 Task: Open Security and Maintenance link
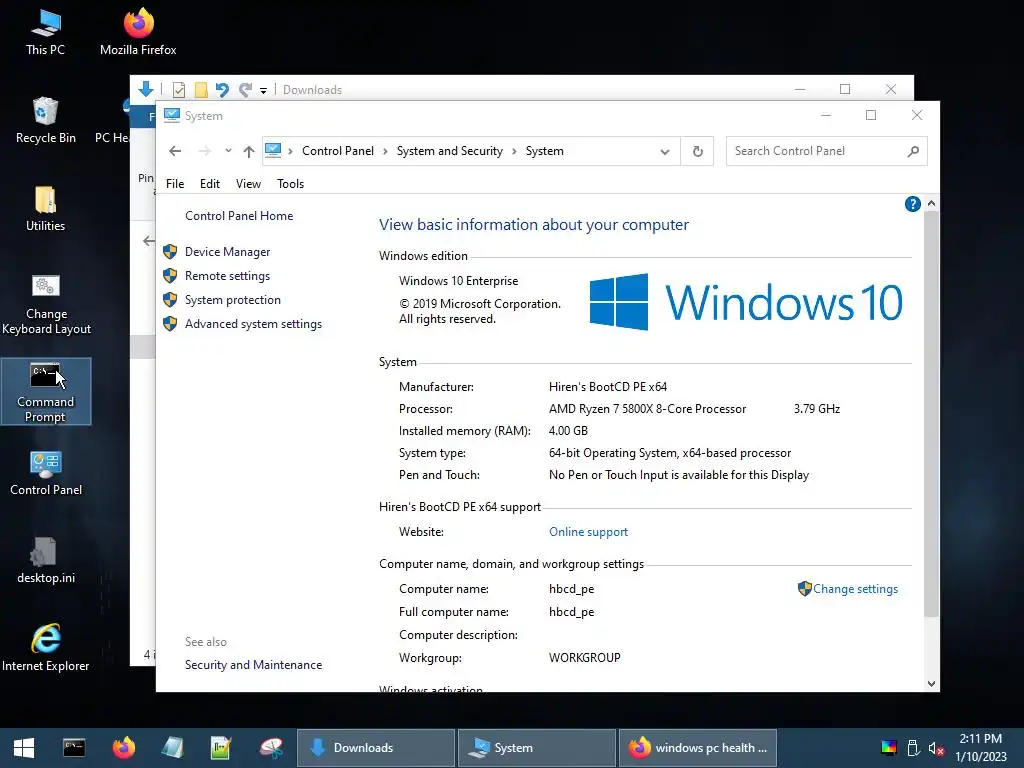tap(253, 665)
